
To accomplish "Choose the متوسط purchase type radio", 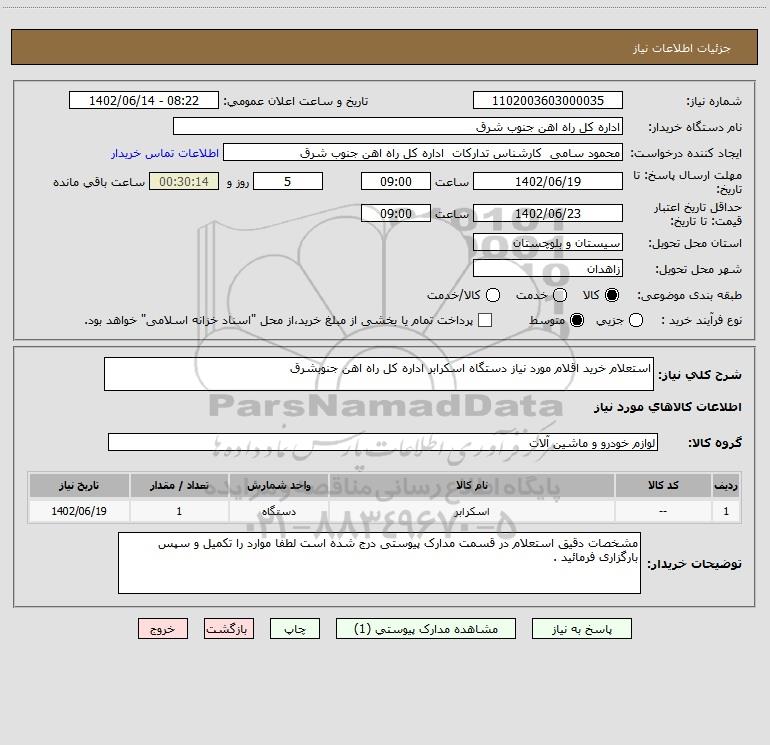I will click(577, 320).
